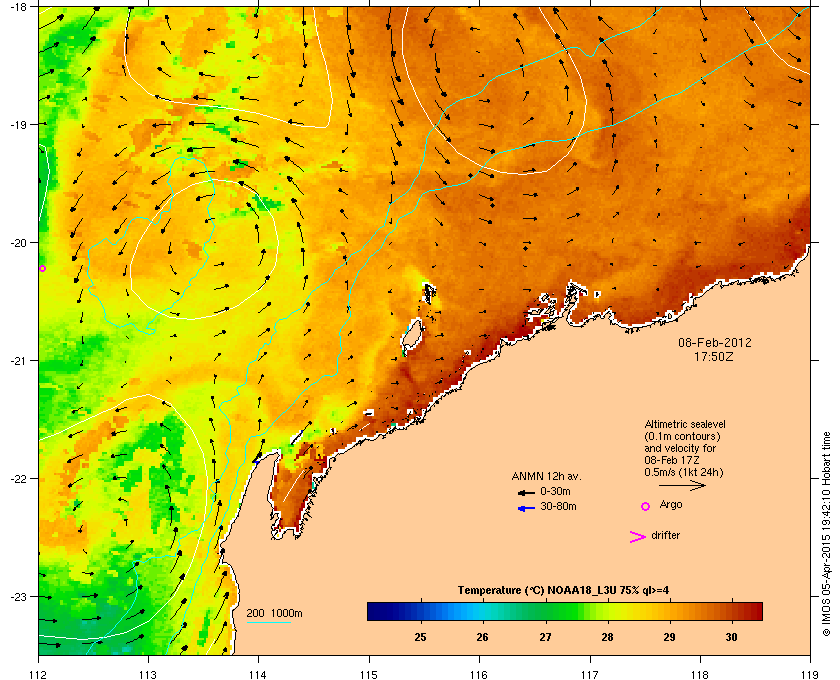Click the "(0.1m contours)" text
This screenshot has width=840, height=680.
coord(682,436)
